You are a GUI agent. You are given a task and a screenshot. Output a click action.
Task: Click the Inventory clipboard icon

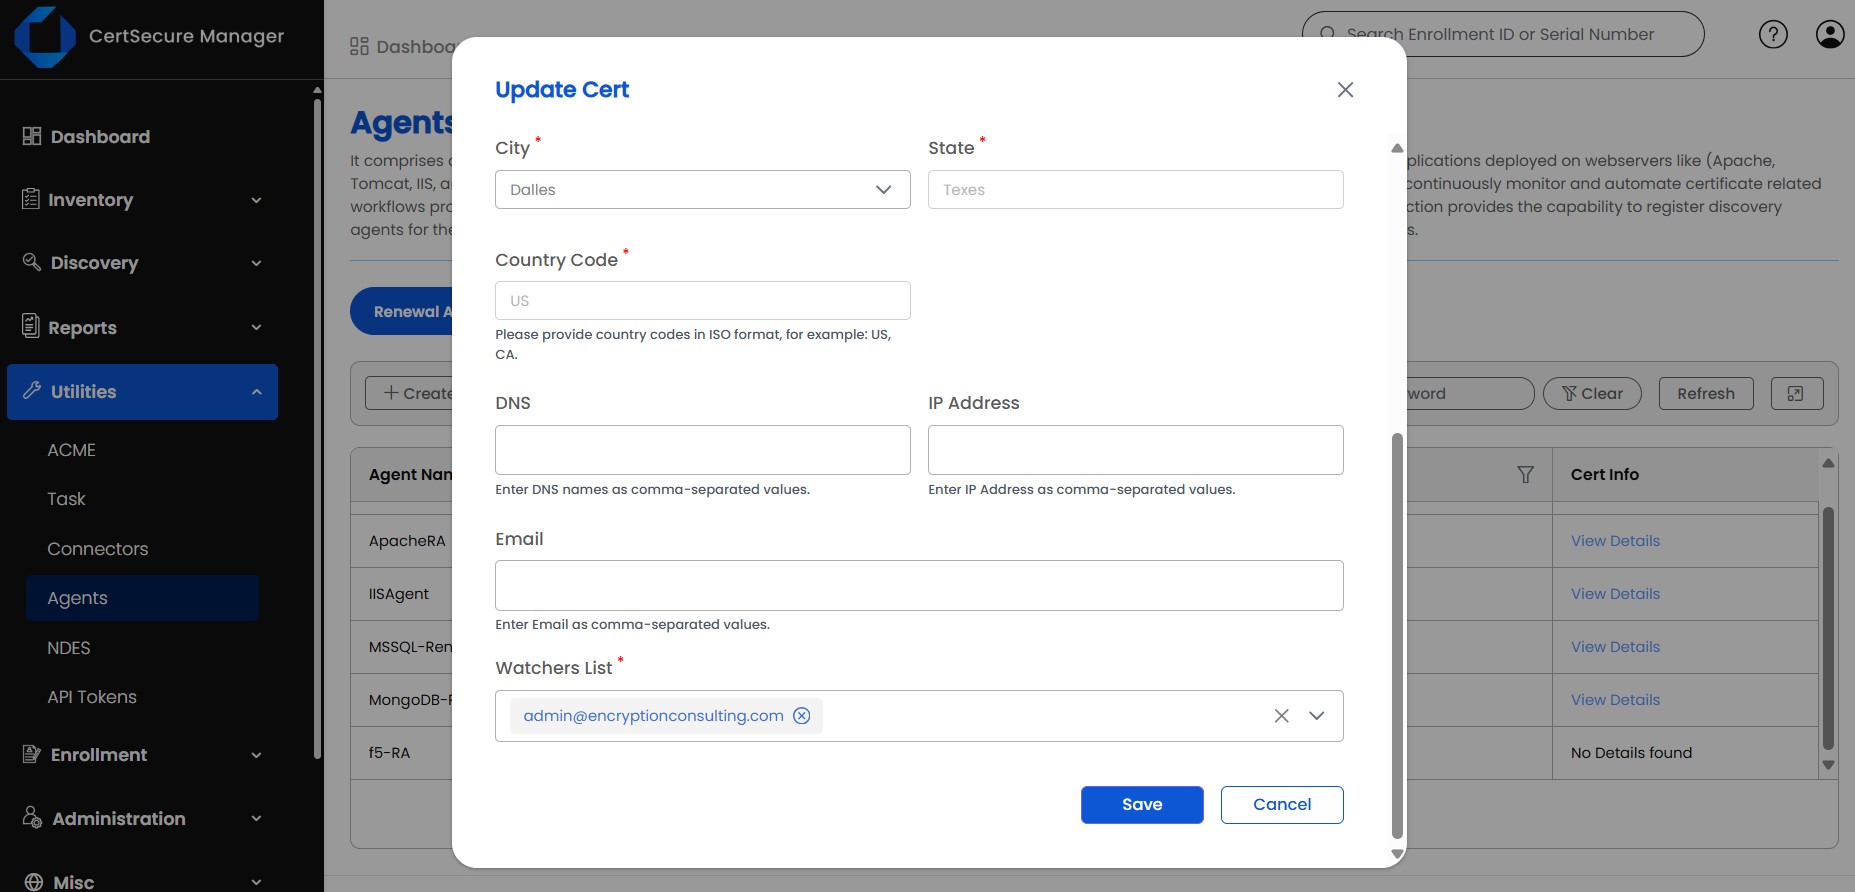[x=31, y=199]
